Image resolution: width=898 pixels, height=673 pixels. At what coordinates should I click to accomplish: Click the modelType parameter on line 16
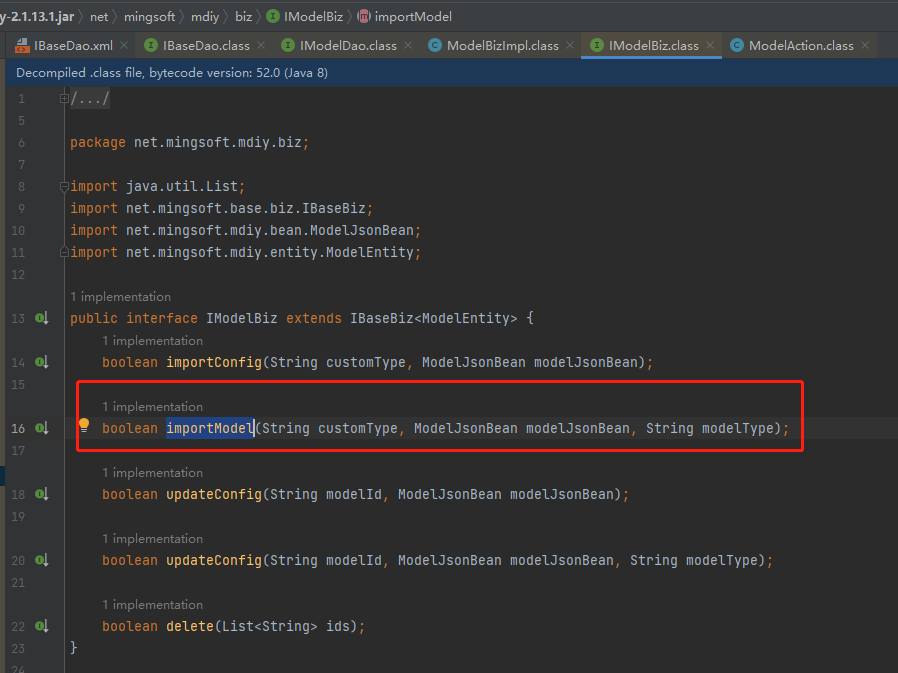click(x=710, y=428)
